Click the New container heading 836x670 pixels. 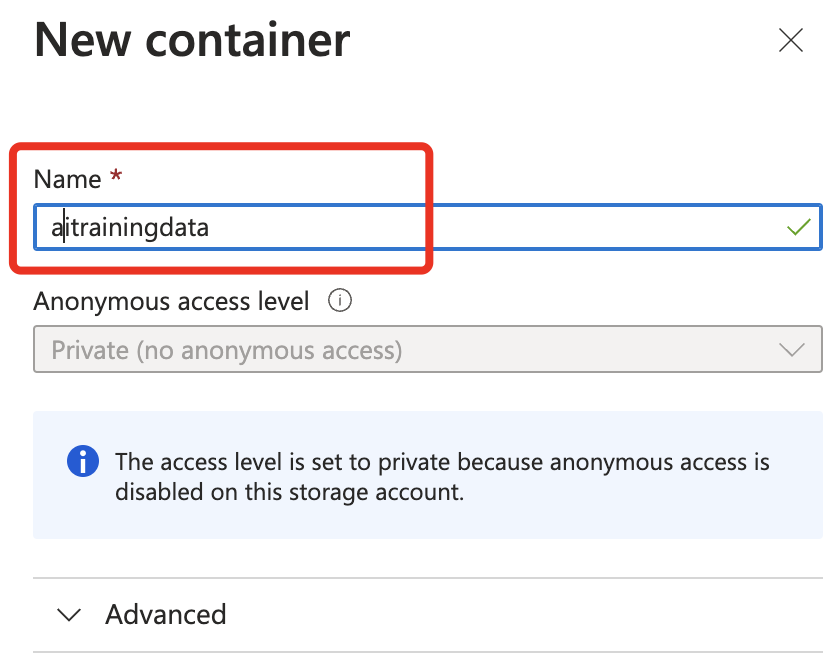192,40
